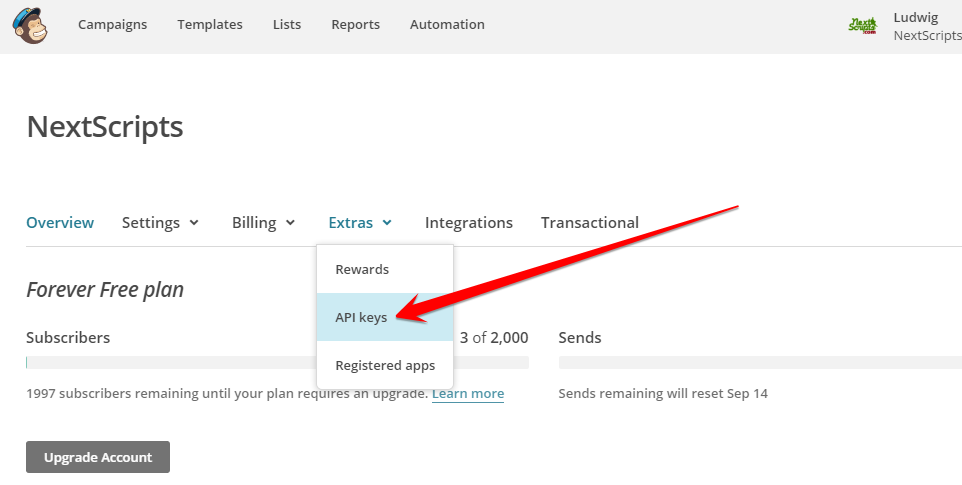The height and width of the screenshot is (485, 962).
Task: Go to Templates in top navigation
Action: coord(210,25)
